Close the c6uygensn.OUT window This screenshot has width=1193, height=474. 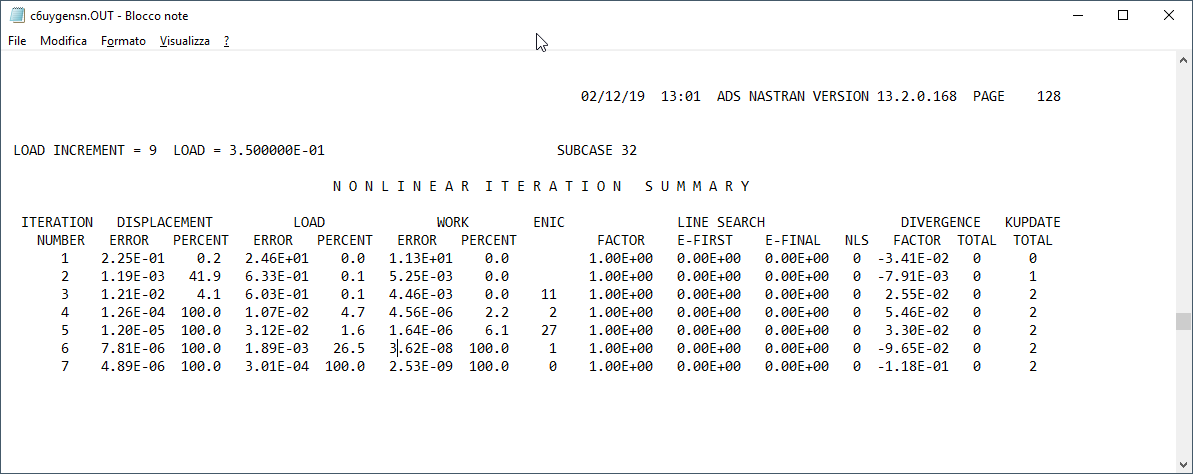click(x=1169, y=16)
